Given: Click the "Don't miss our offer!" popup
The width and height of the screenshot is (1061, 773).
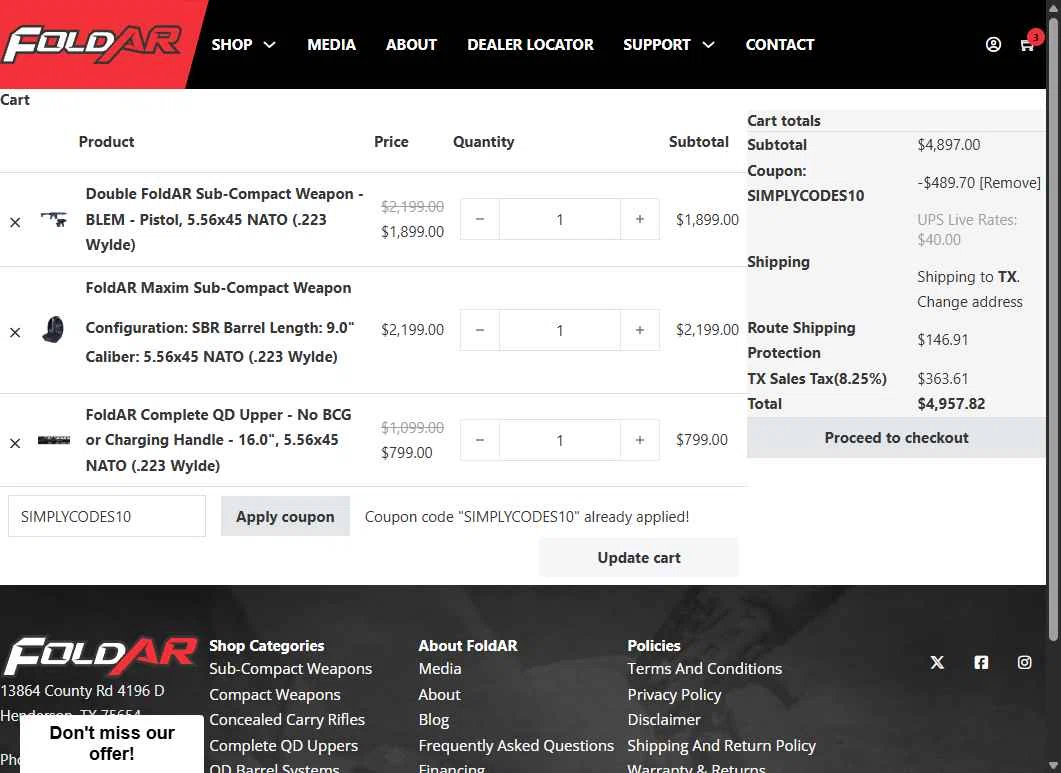Looking at the screenshot, I should (x=112, y=743).
